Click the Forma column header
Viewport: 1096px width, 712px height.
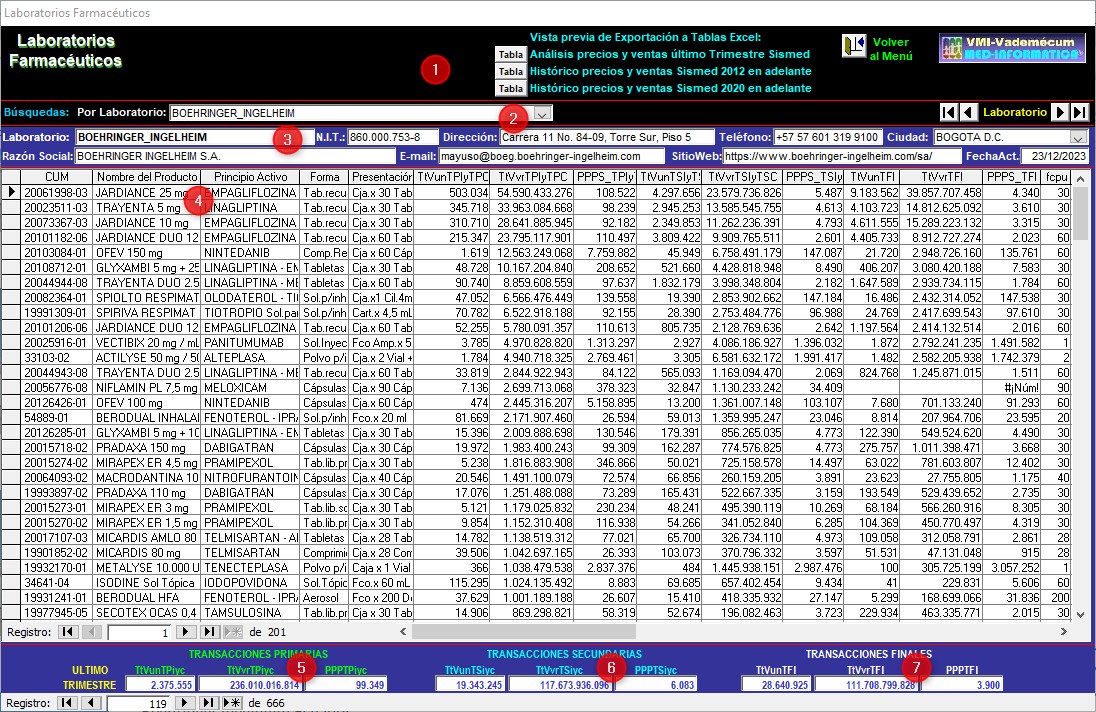click(324, 177)
